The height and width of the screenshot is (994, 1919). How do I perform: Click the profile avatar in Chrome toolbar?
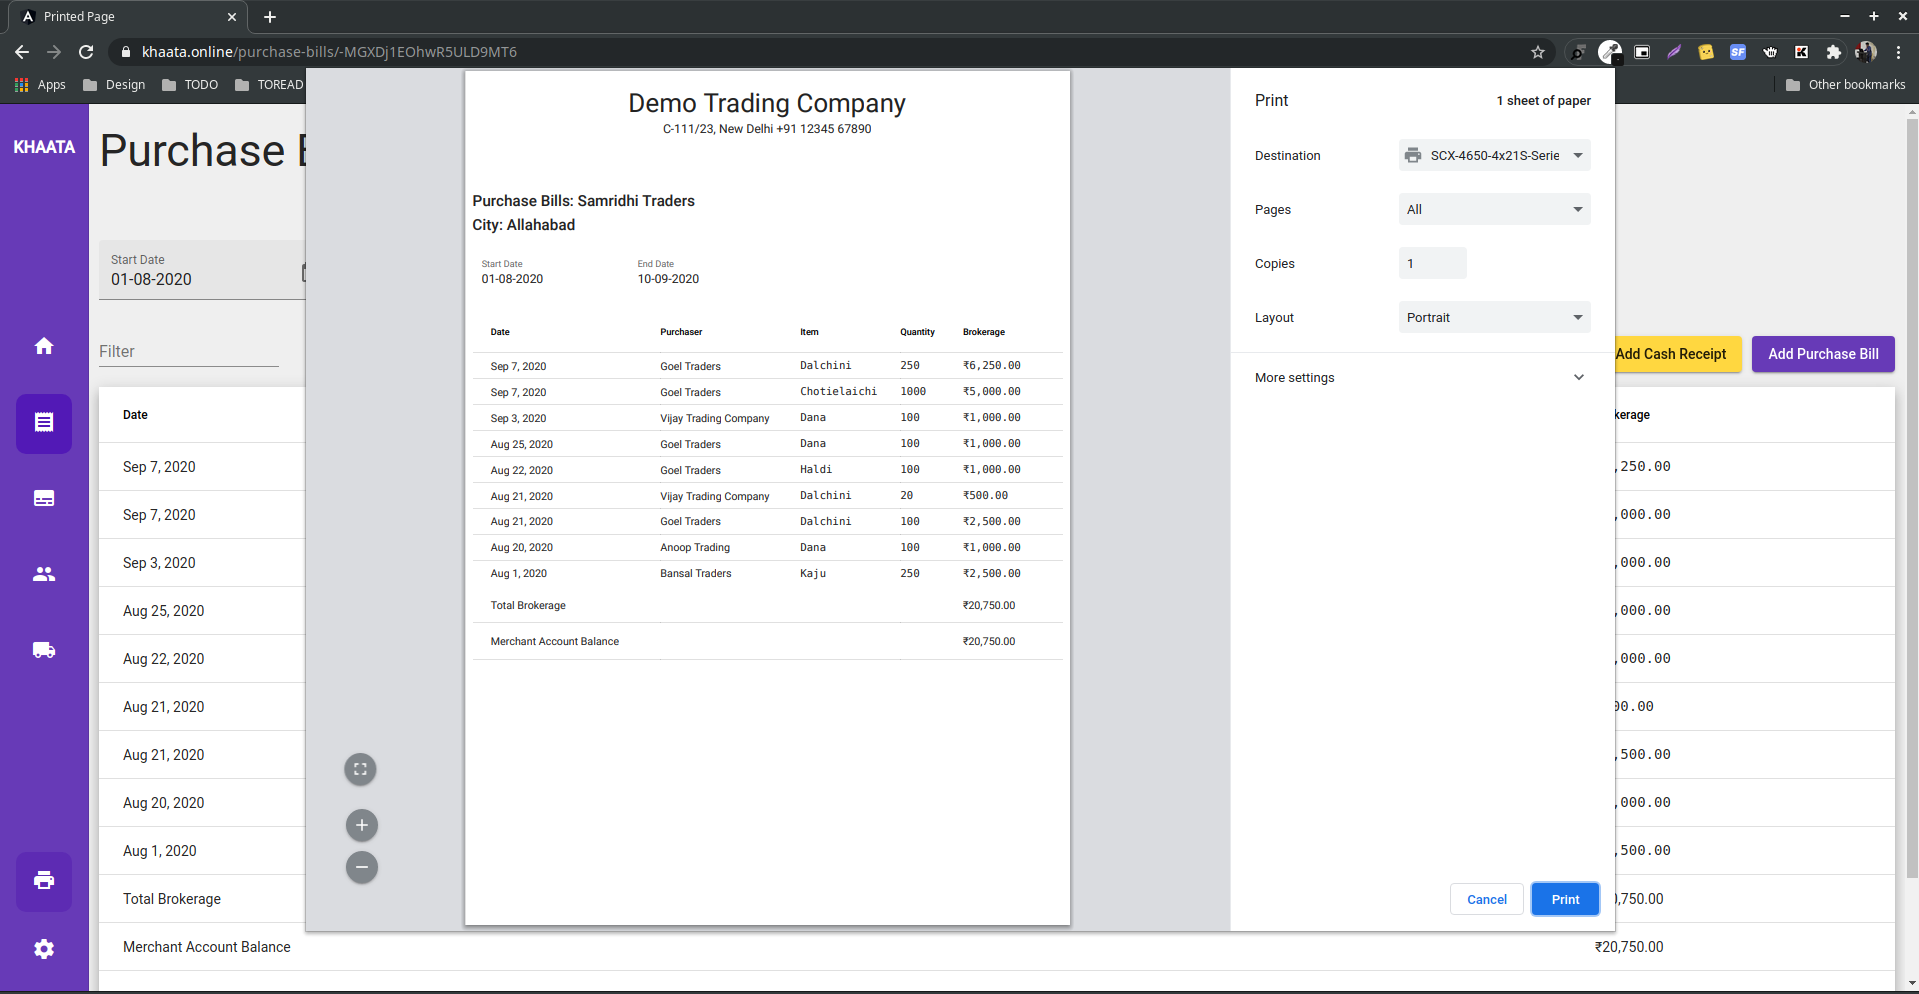[1866, 52]
